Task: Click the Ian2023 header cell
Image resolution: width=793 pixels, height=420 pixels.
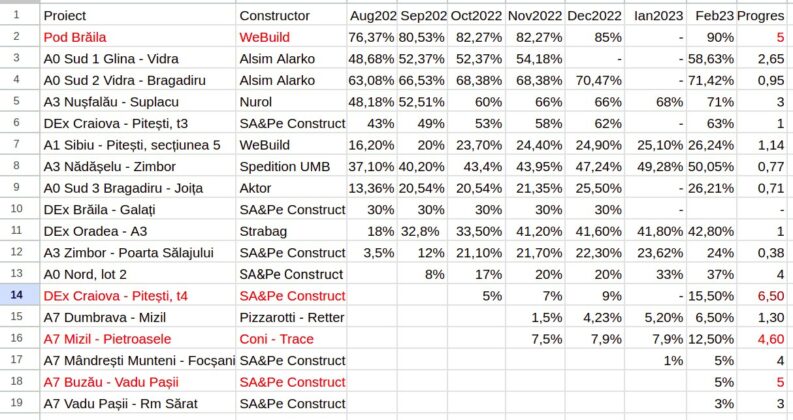Action: 654,16
